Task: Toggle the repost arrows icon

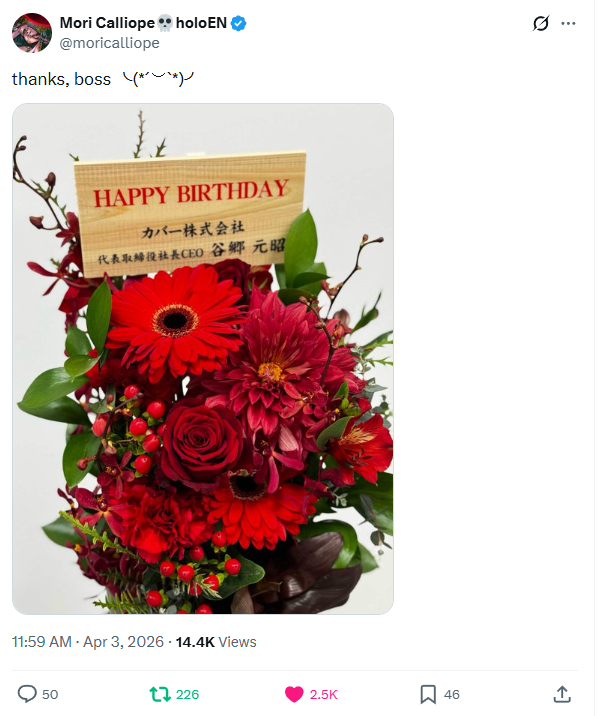Action: [160, 695]
